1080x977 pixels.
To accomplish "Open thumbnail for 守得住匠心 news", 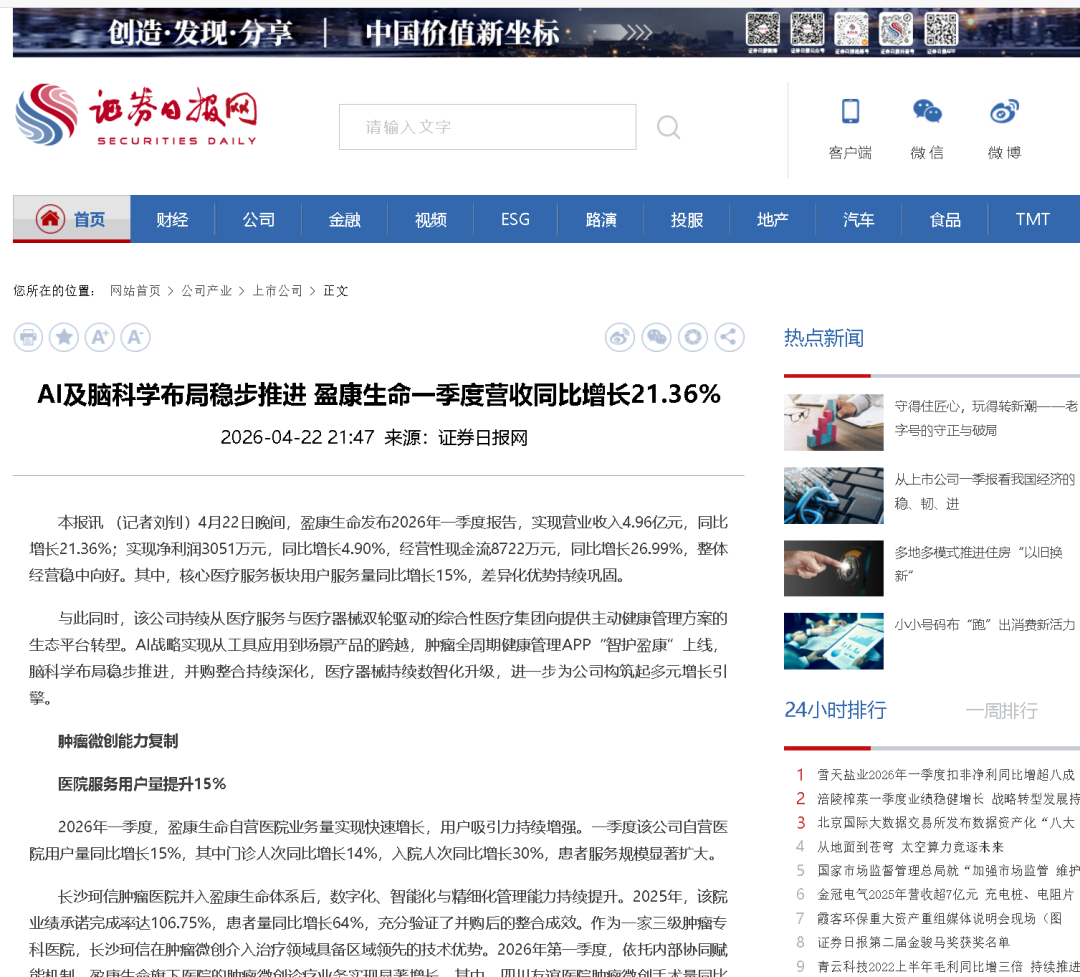I will 833,422.
